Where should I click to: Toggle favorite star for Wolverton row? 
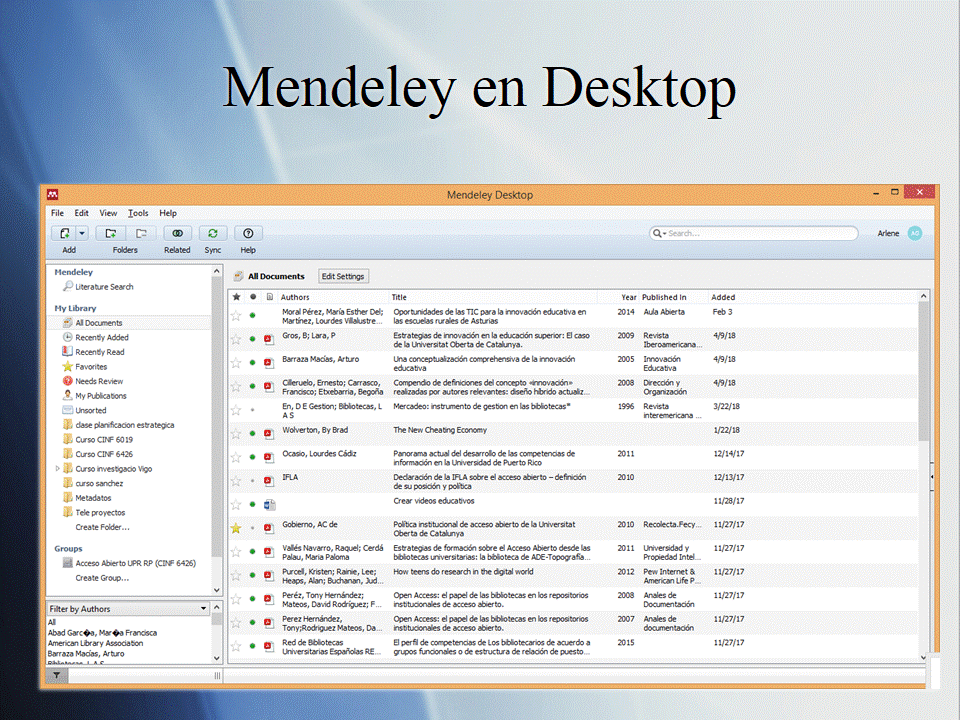tap(236, 434)
